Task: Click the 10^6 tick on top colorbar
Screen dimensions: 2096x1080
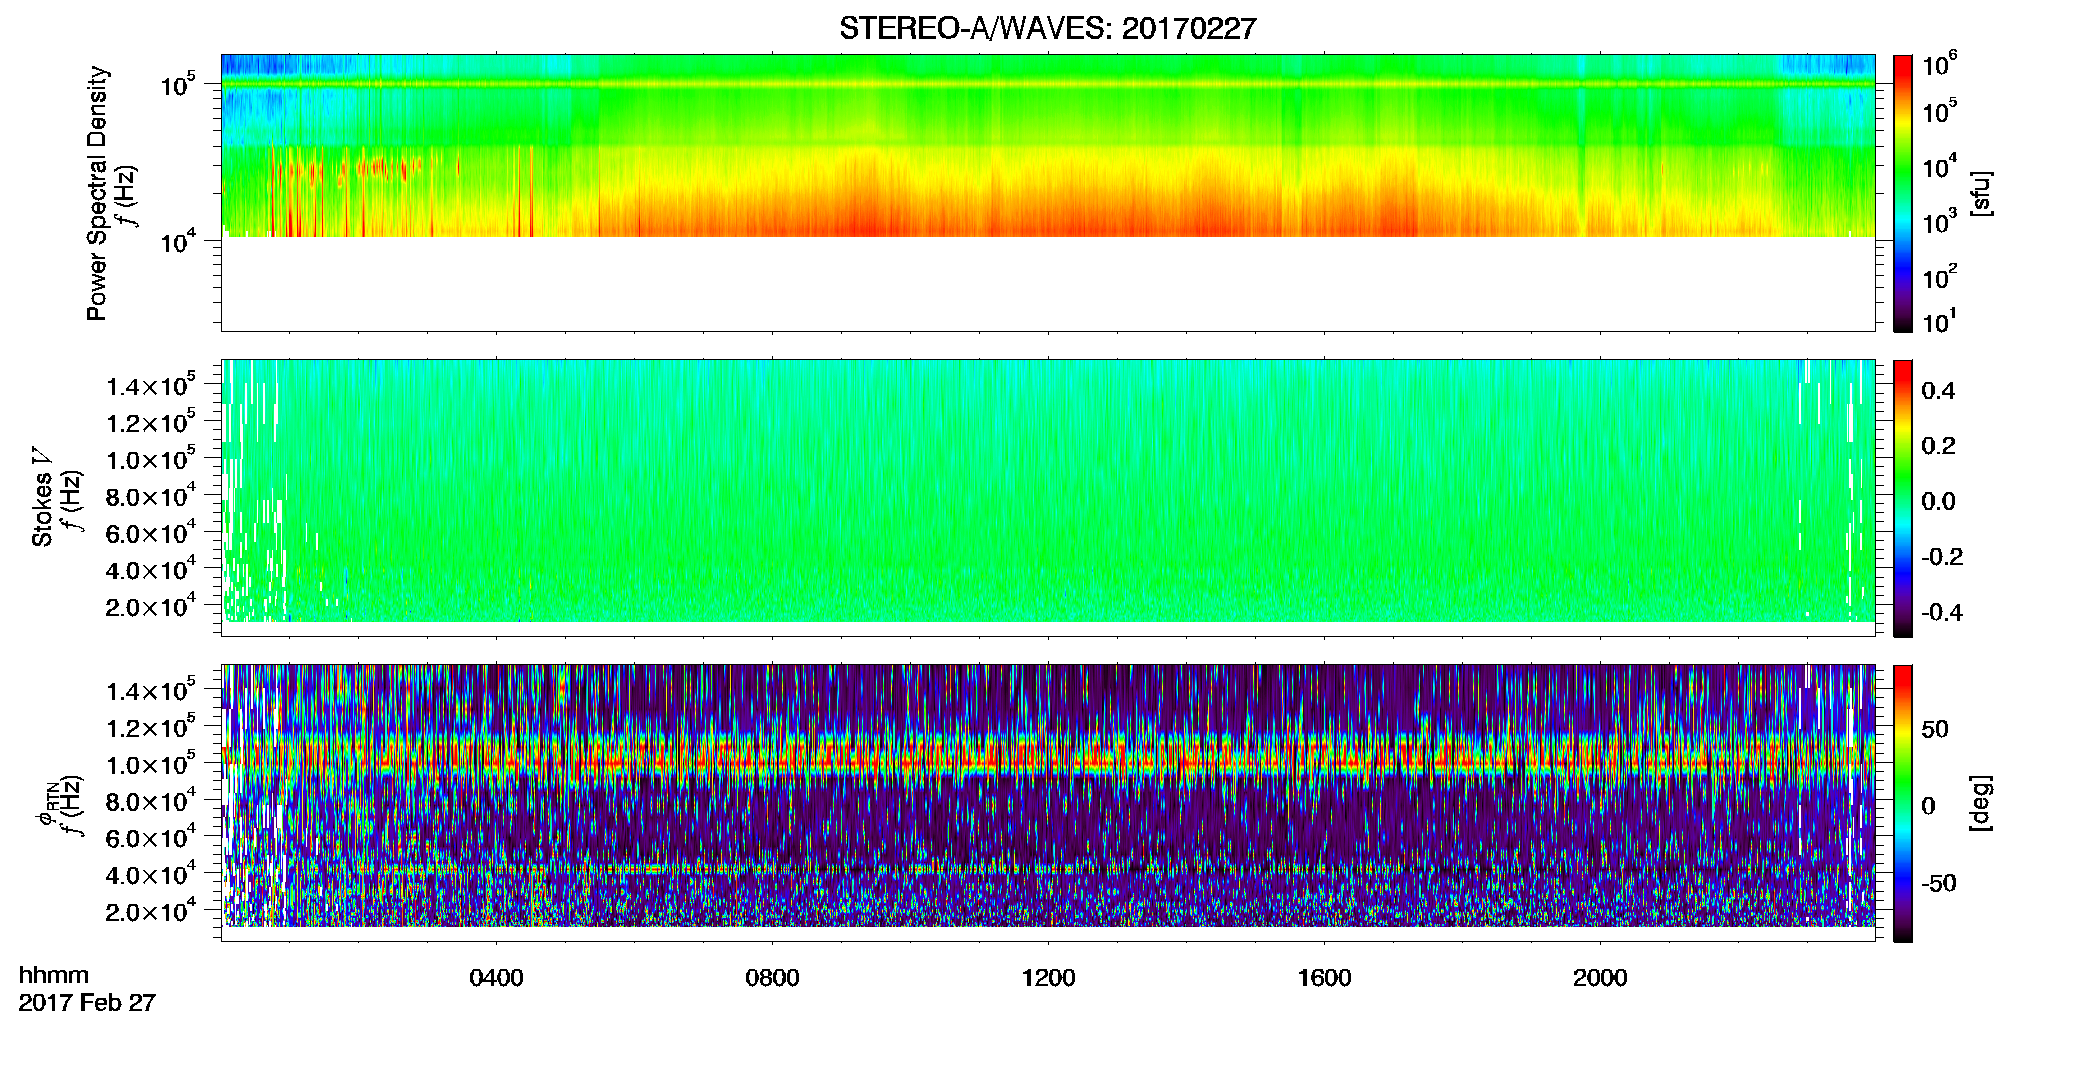Action: coord(1940,66)
